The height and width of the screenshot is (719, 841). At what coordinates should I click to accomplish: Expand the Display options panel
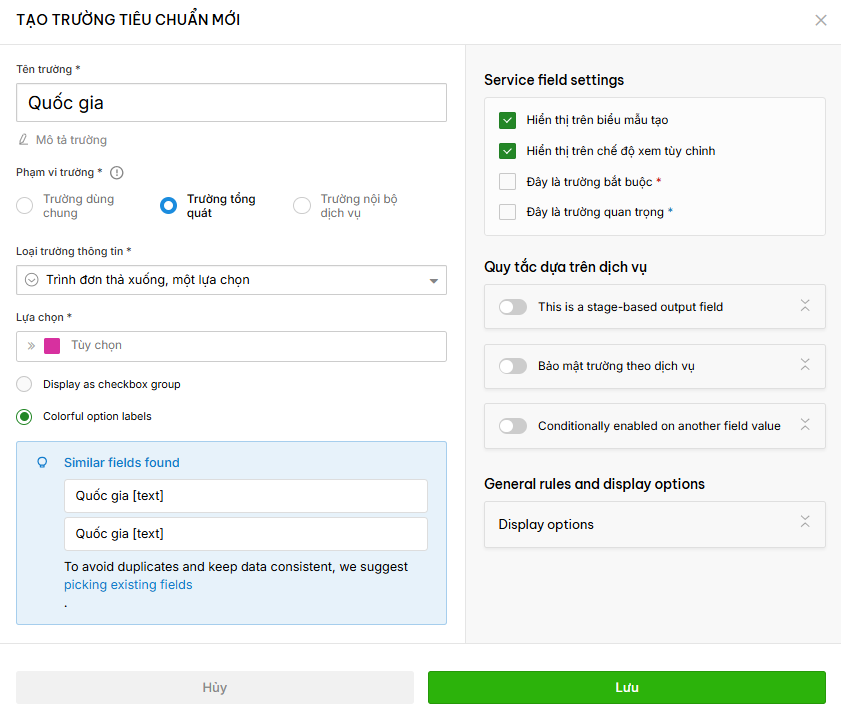(805, 522)
